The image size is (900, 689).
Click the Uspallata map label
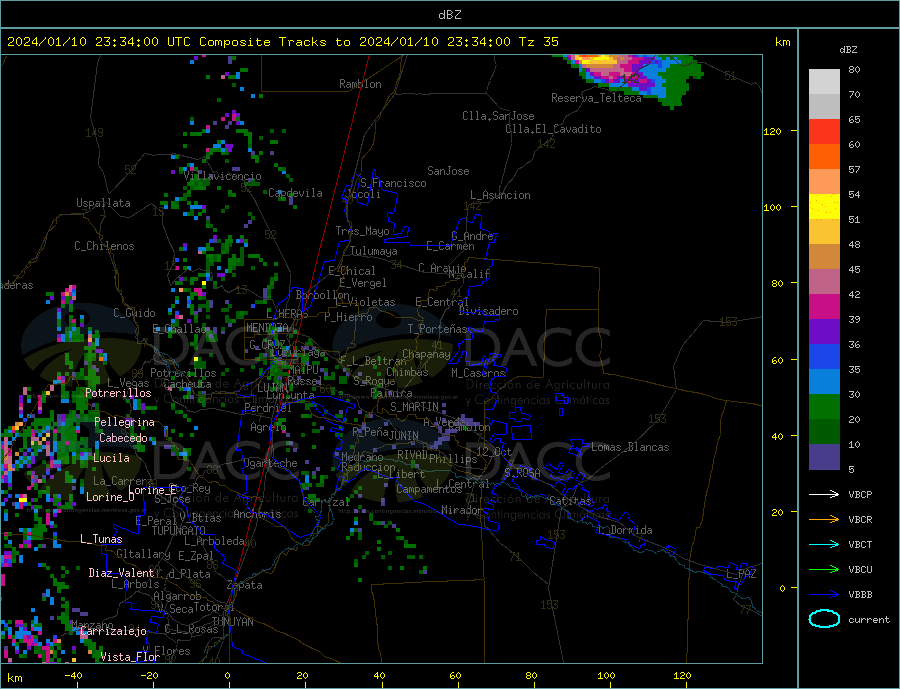tap(103, 203)
